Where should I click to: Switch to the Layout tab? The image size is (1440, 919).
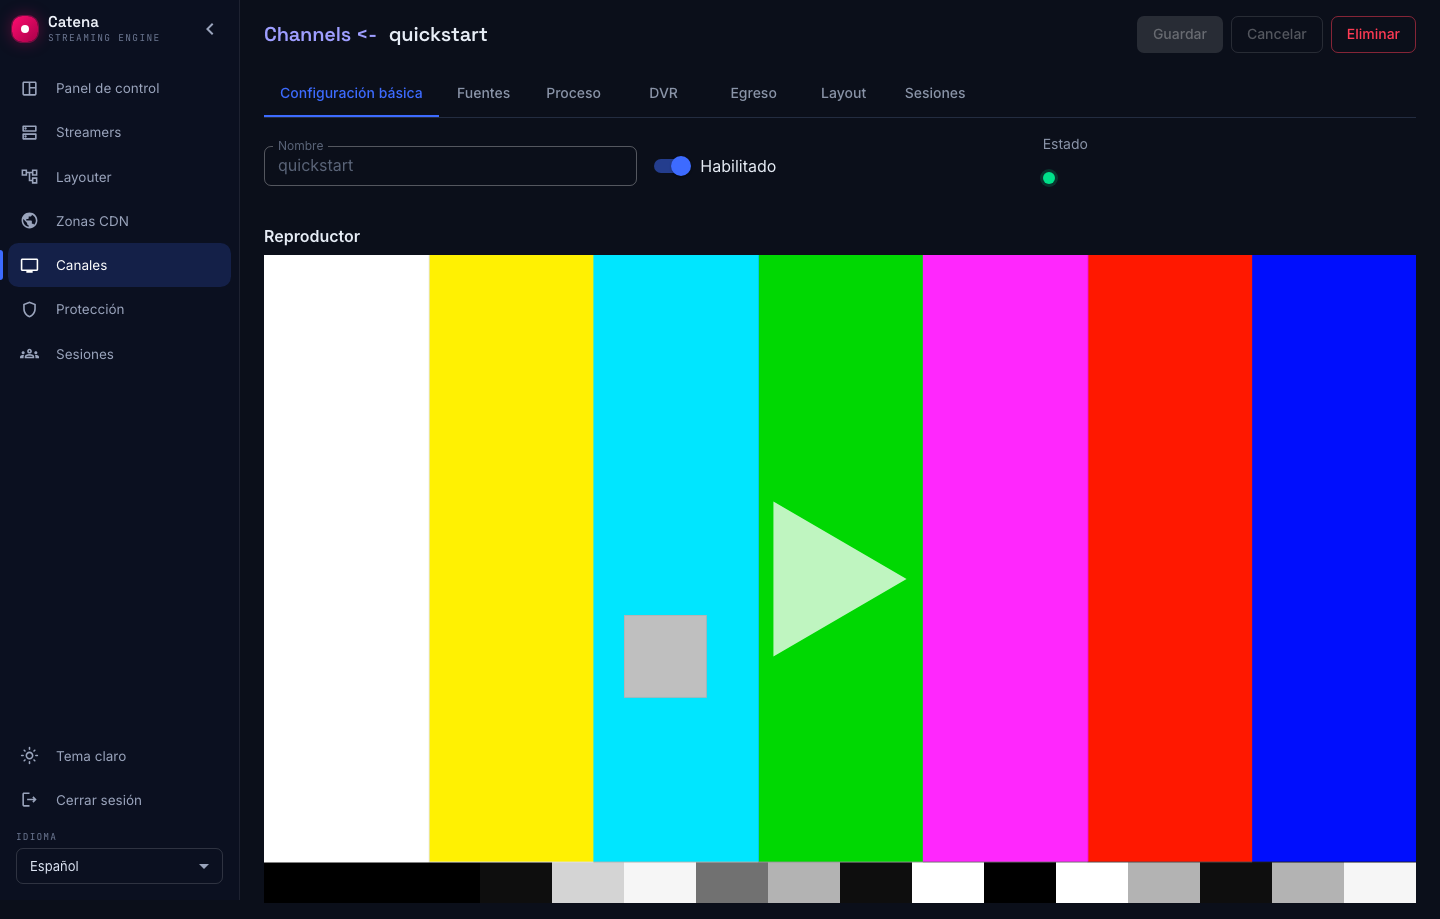click(843, 93)
